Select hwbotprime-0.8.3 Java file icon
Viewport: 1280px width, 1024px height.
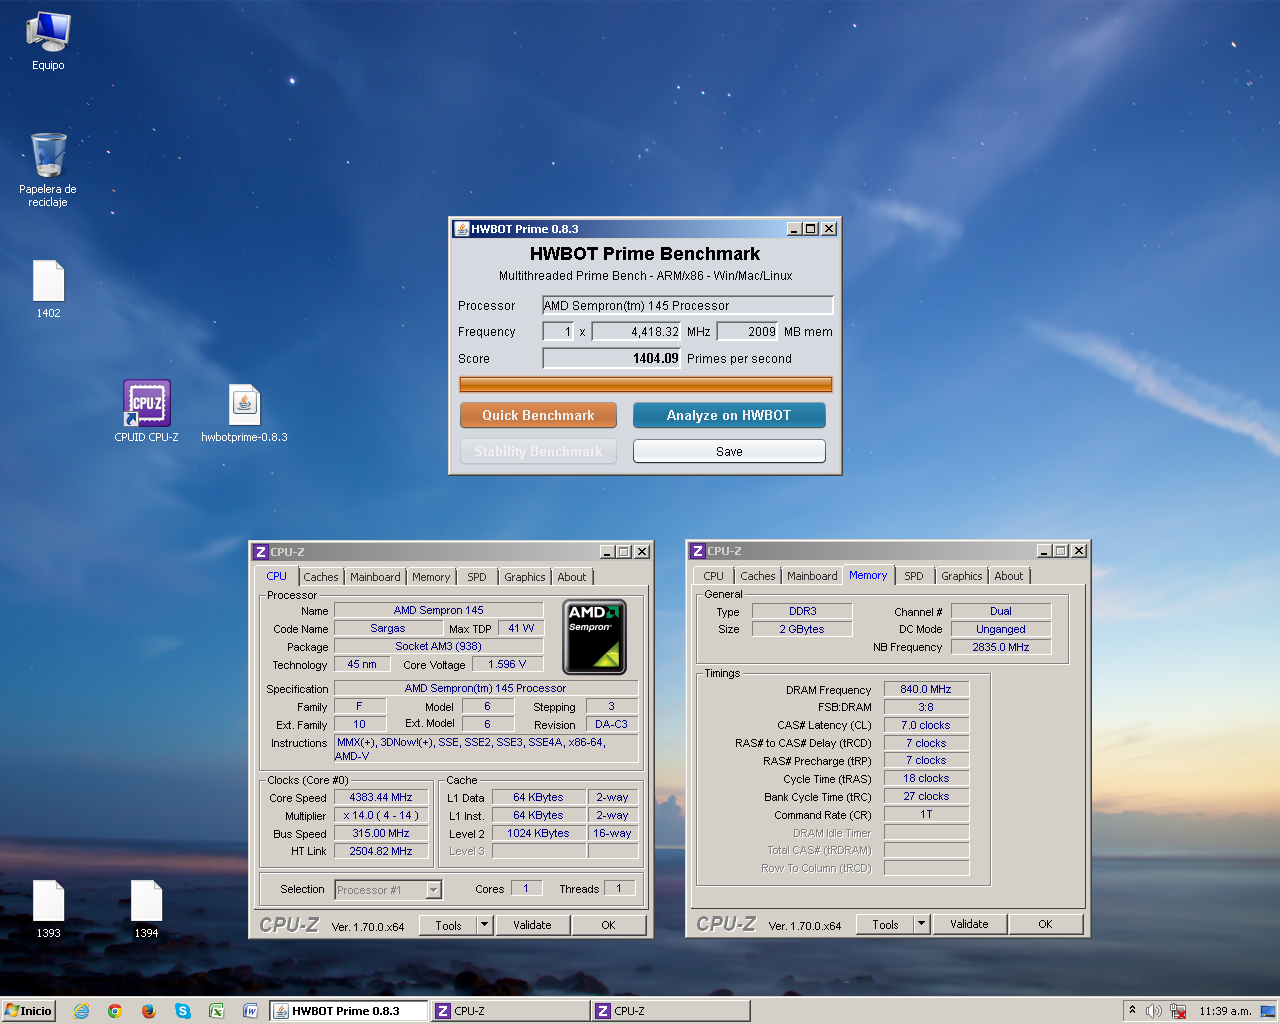pyautogui.click(x=244, y=412)
